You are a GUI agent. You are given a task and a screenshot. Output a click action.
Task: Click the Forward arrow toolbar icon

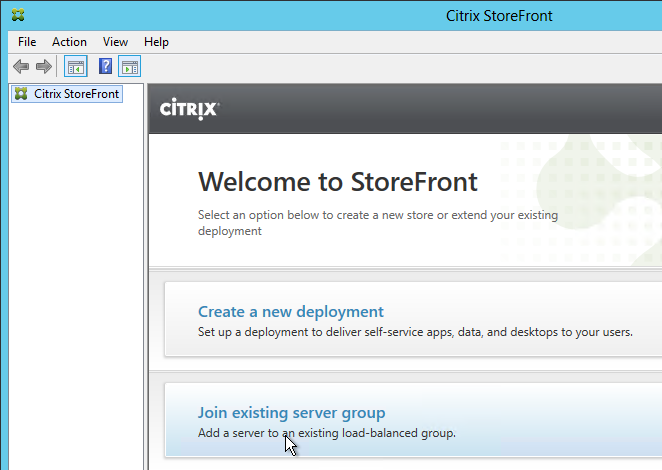point(44,66)
